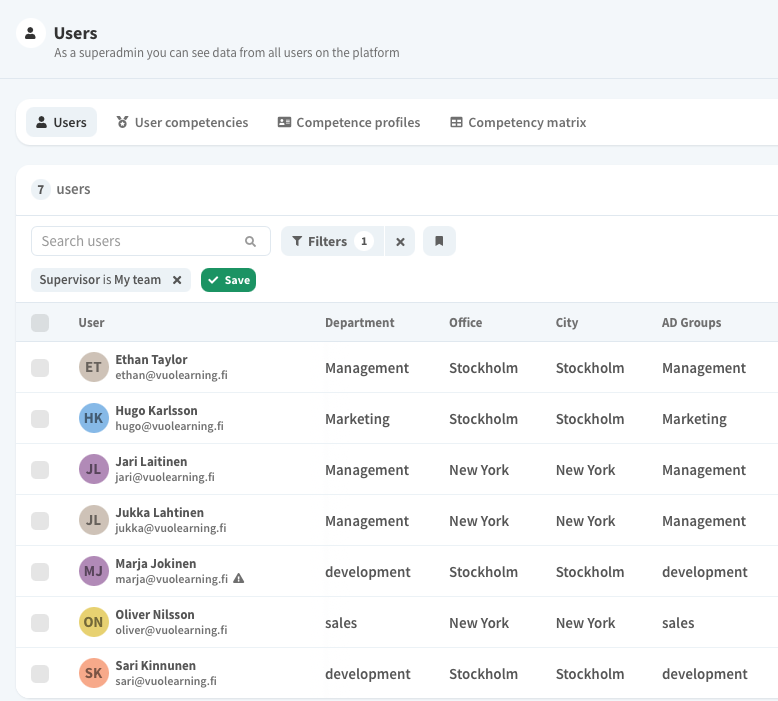Click Jukka Lahtinen's JL avatar
Screen dimensions: 778x701
(94, 520)
